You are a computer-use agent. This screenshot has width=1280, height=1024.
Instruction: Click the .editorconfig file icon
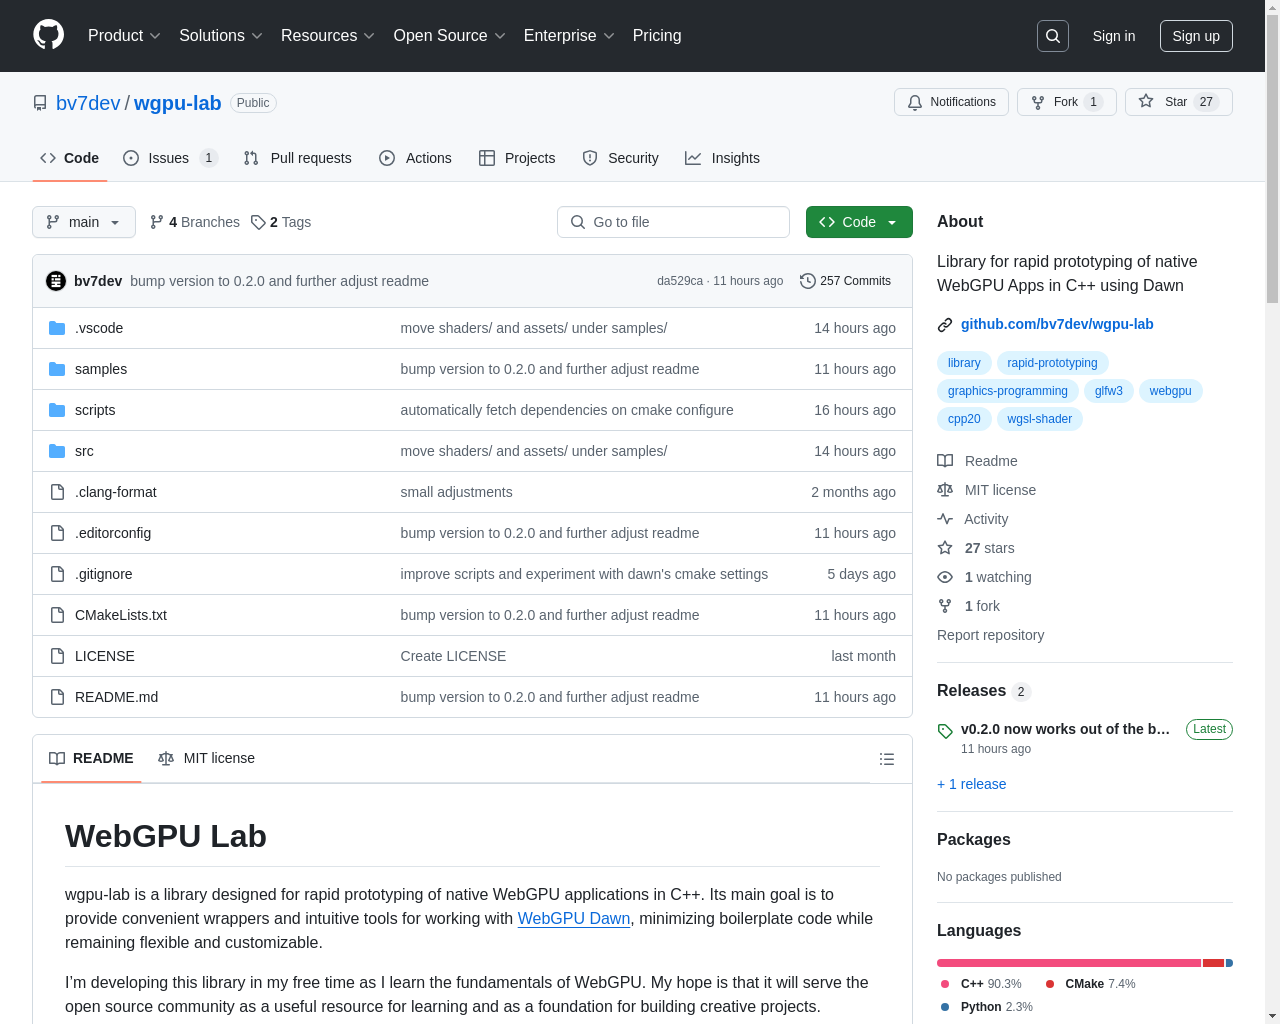click(x=57, y=533)
